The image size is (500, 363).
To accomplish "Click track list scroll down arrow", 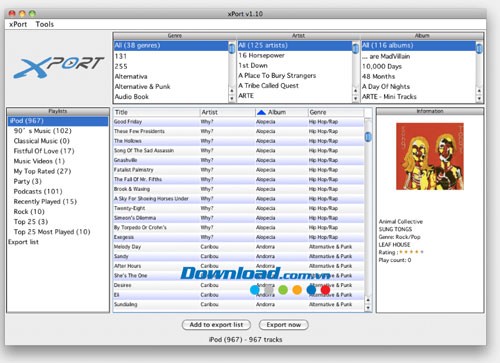I will tap(368, 308).
